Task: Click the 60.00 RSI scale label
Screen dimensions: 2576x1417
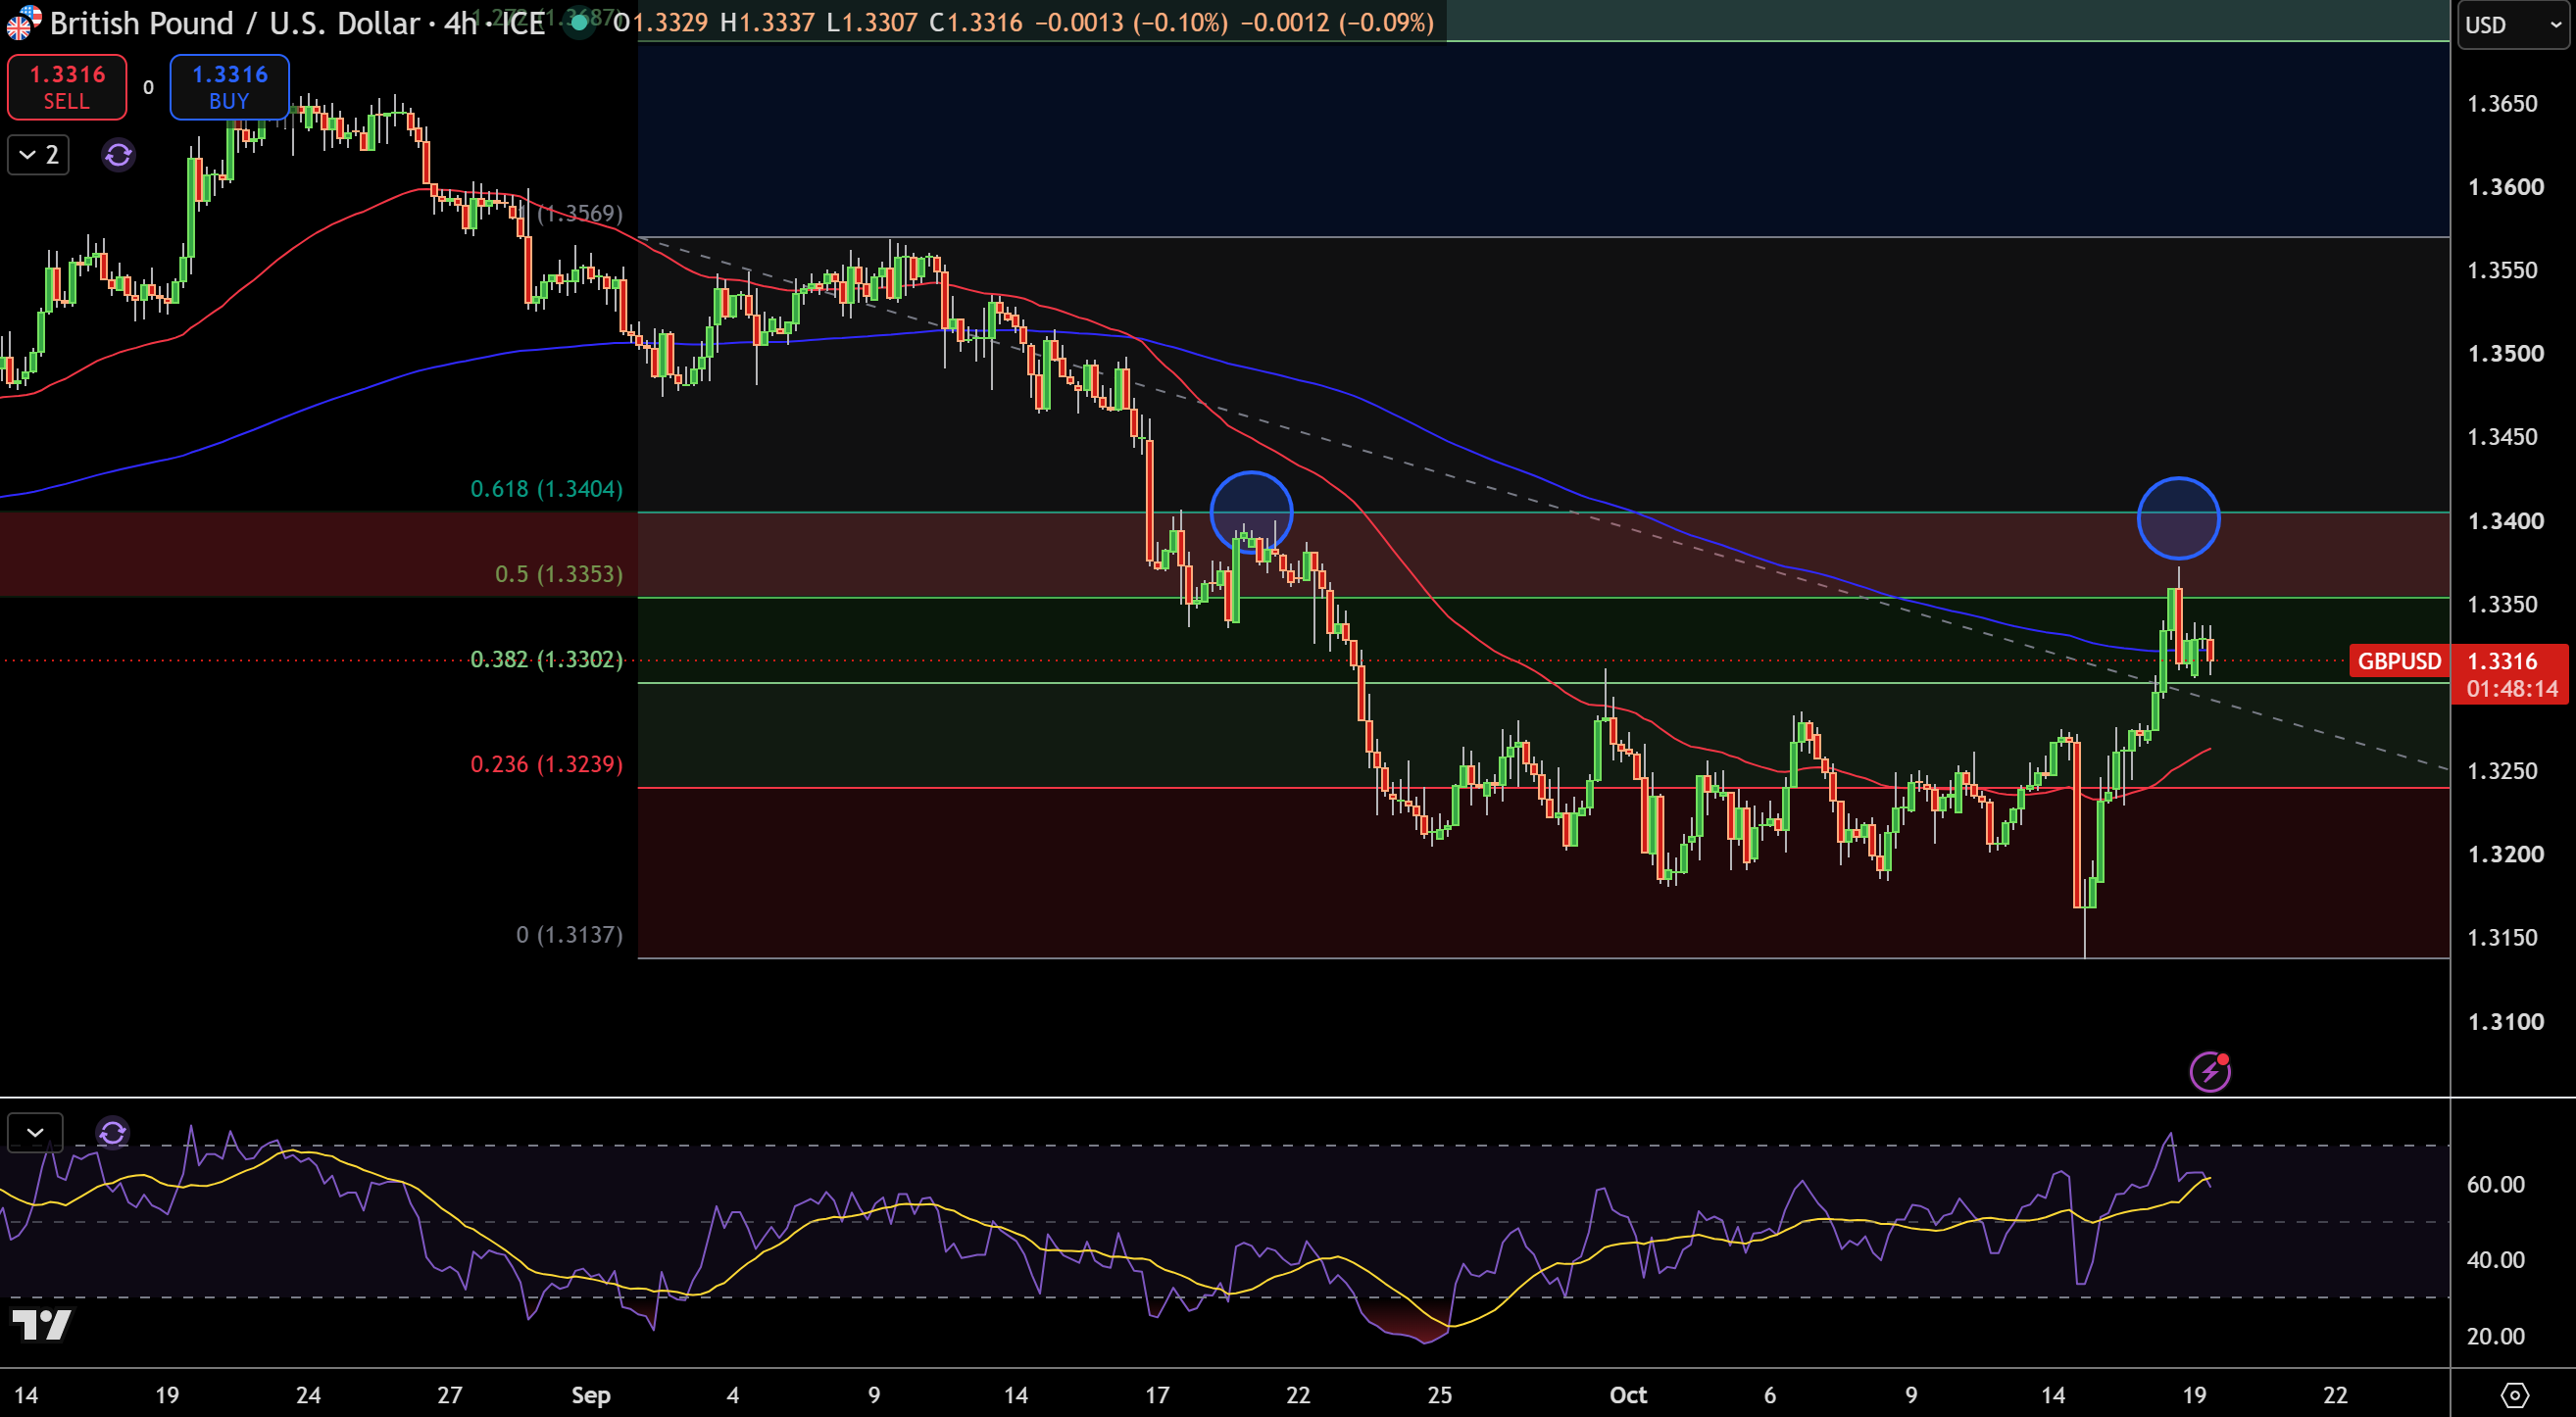Action: 2496,1184
